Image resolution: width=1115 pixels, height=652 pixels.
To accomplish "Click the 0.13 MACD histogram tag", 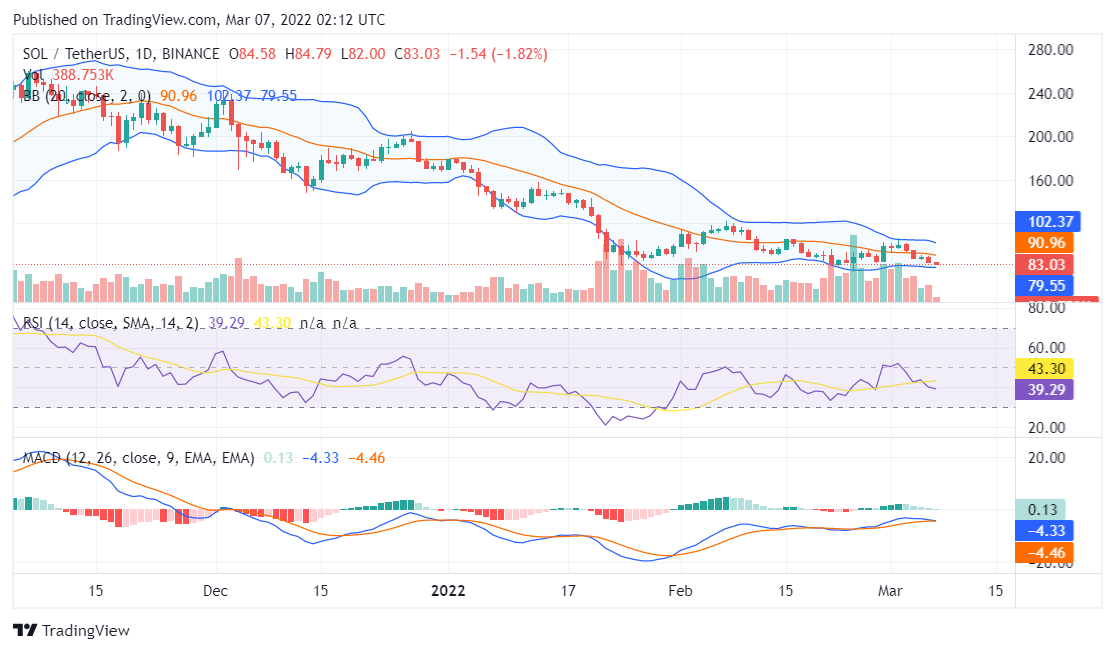I will pyautogui.click(x=1040, y=508).
